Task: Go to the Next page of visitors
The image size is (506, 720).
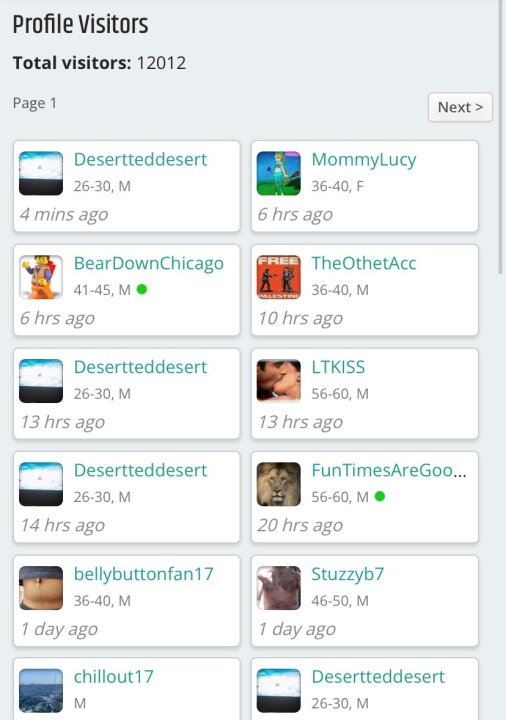Action: point(460,107)
